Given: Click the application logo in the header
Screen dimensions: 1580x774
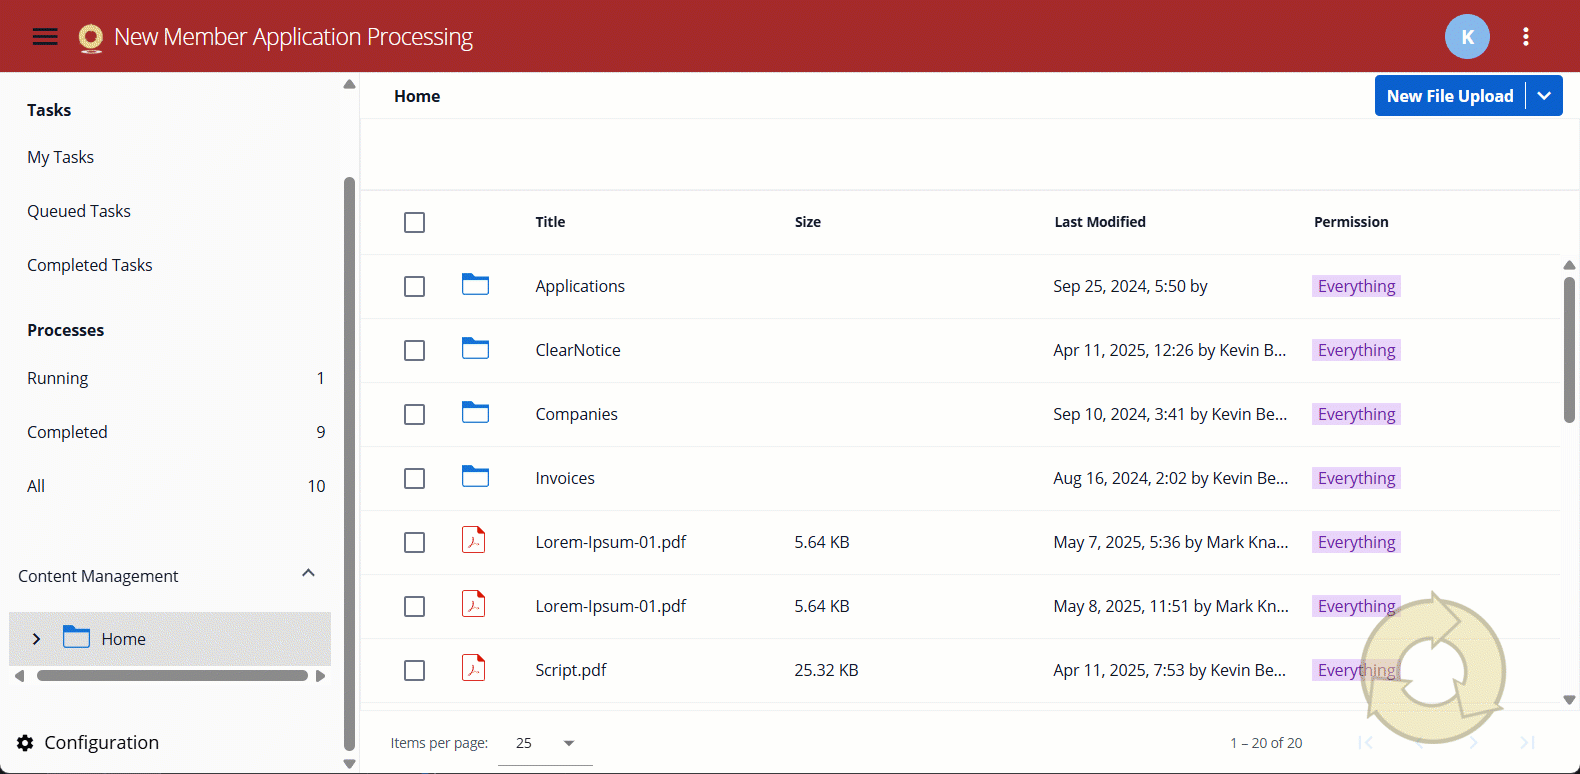Looking at the screenshot, I should tap(91, 38).
